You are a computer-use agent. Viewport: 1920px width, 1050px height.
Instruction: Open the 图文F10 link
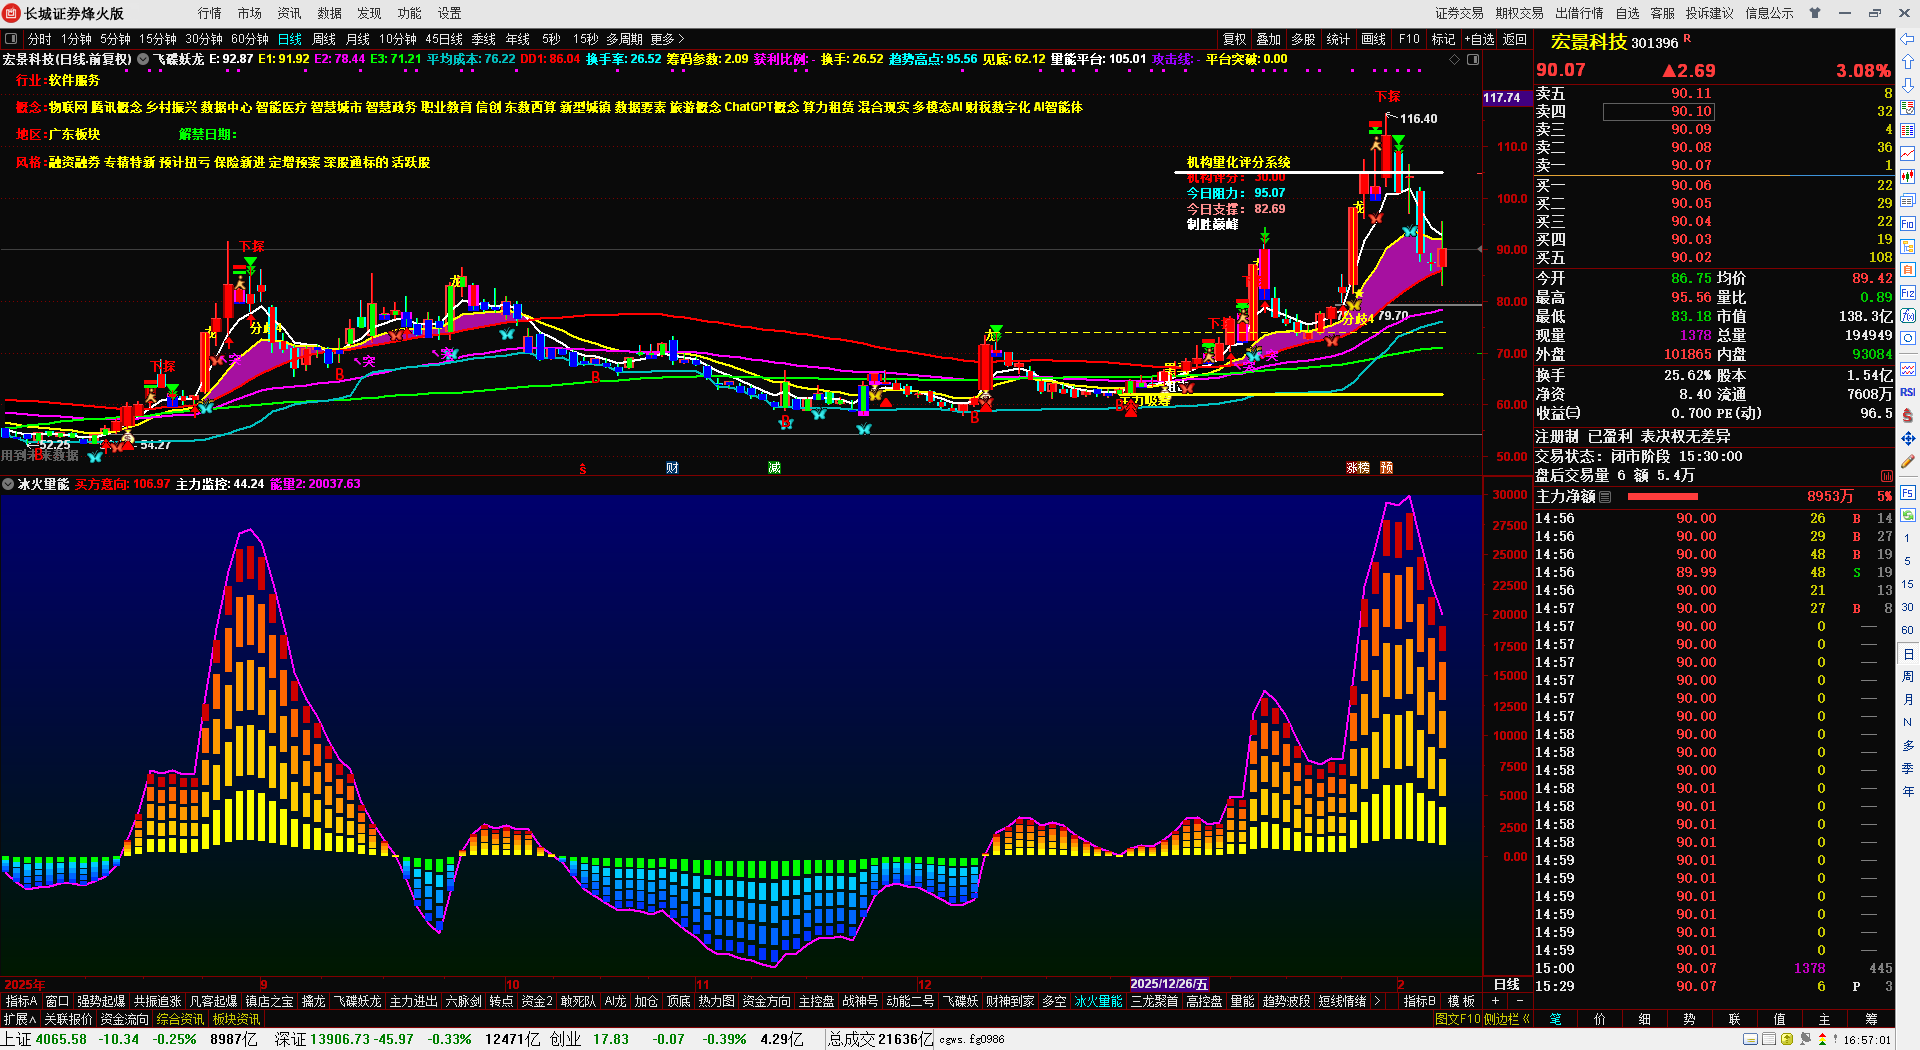pos(1458,1019)
